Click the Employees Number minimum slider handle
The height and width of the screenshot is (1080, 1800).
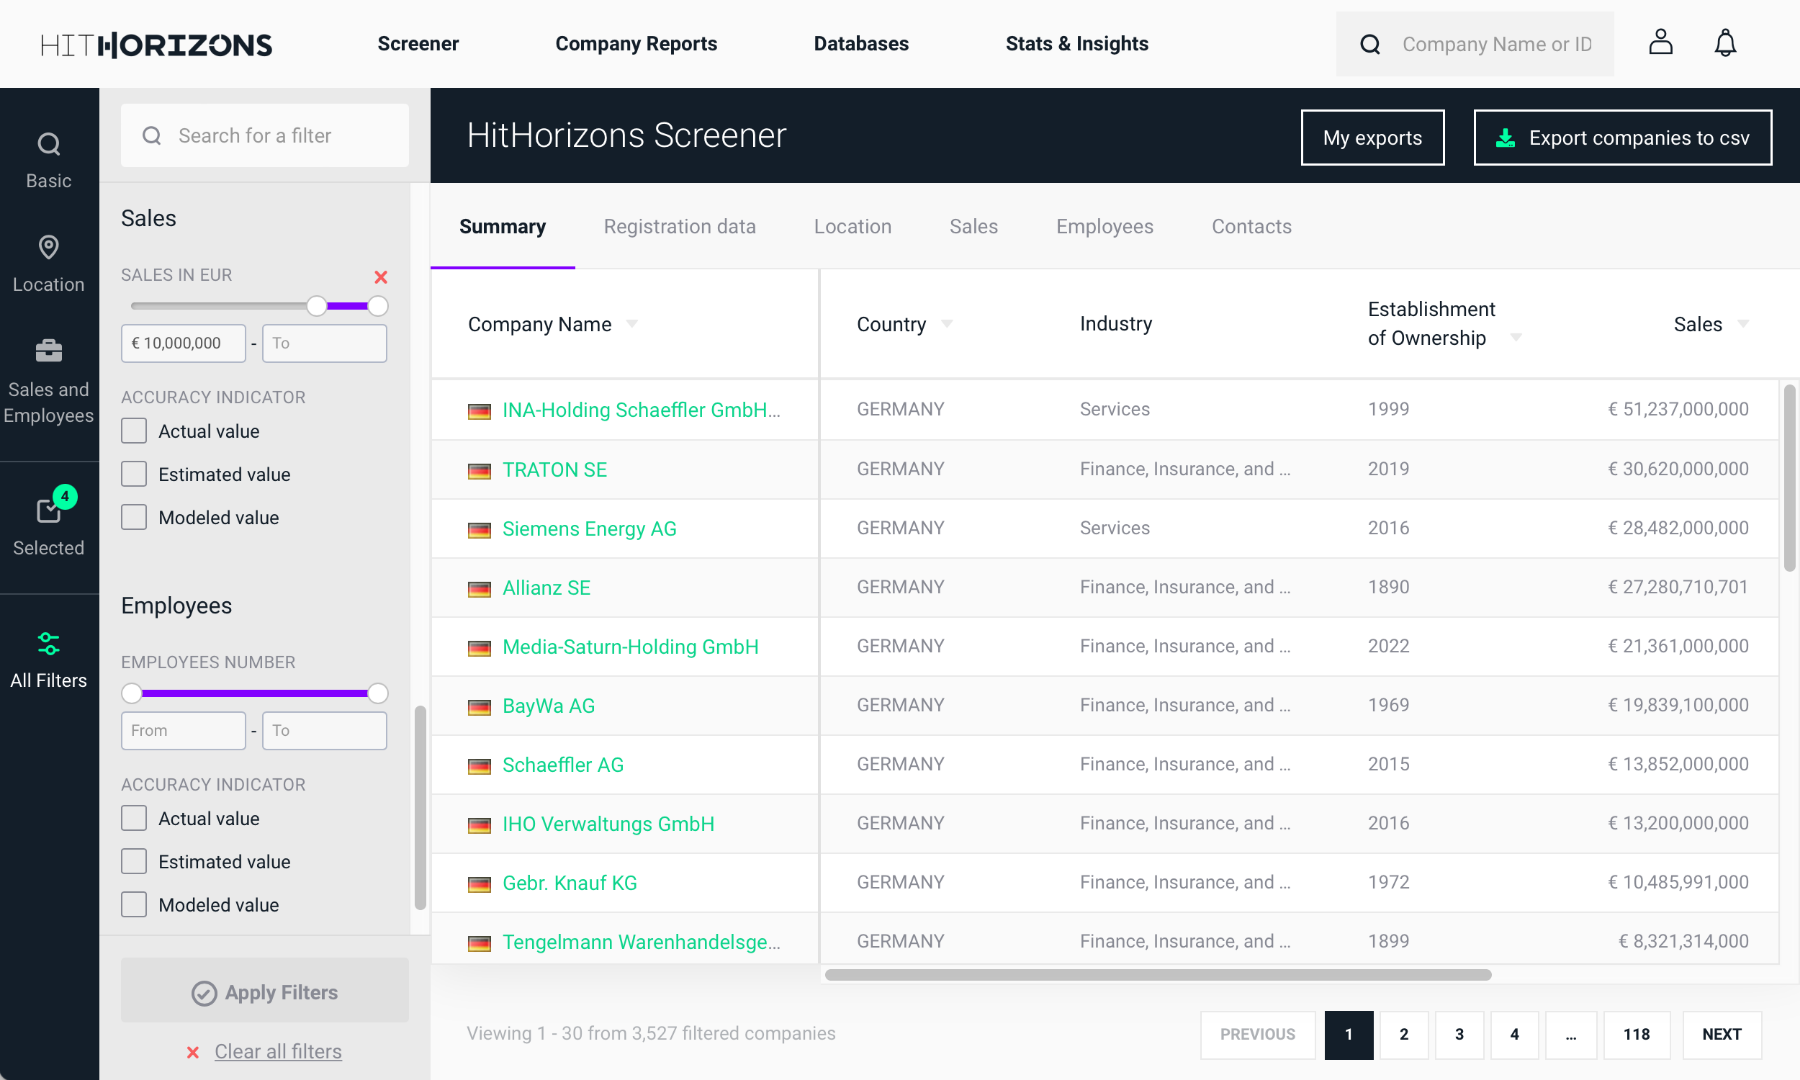coord(132,693)
